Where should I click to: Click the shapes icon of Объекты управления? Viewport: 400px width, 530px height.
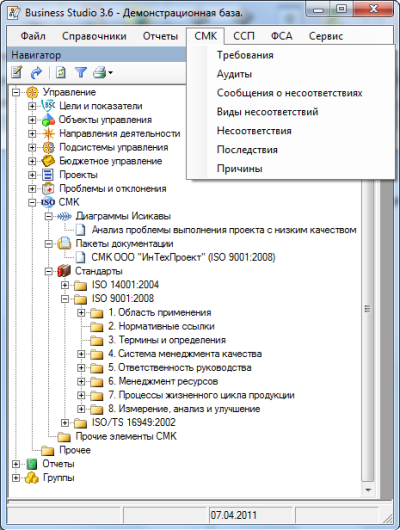48,120
